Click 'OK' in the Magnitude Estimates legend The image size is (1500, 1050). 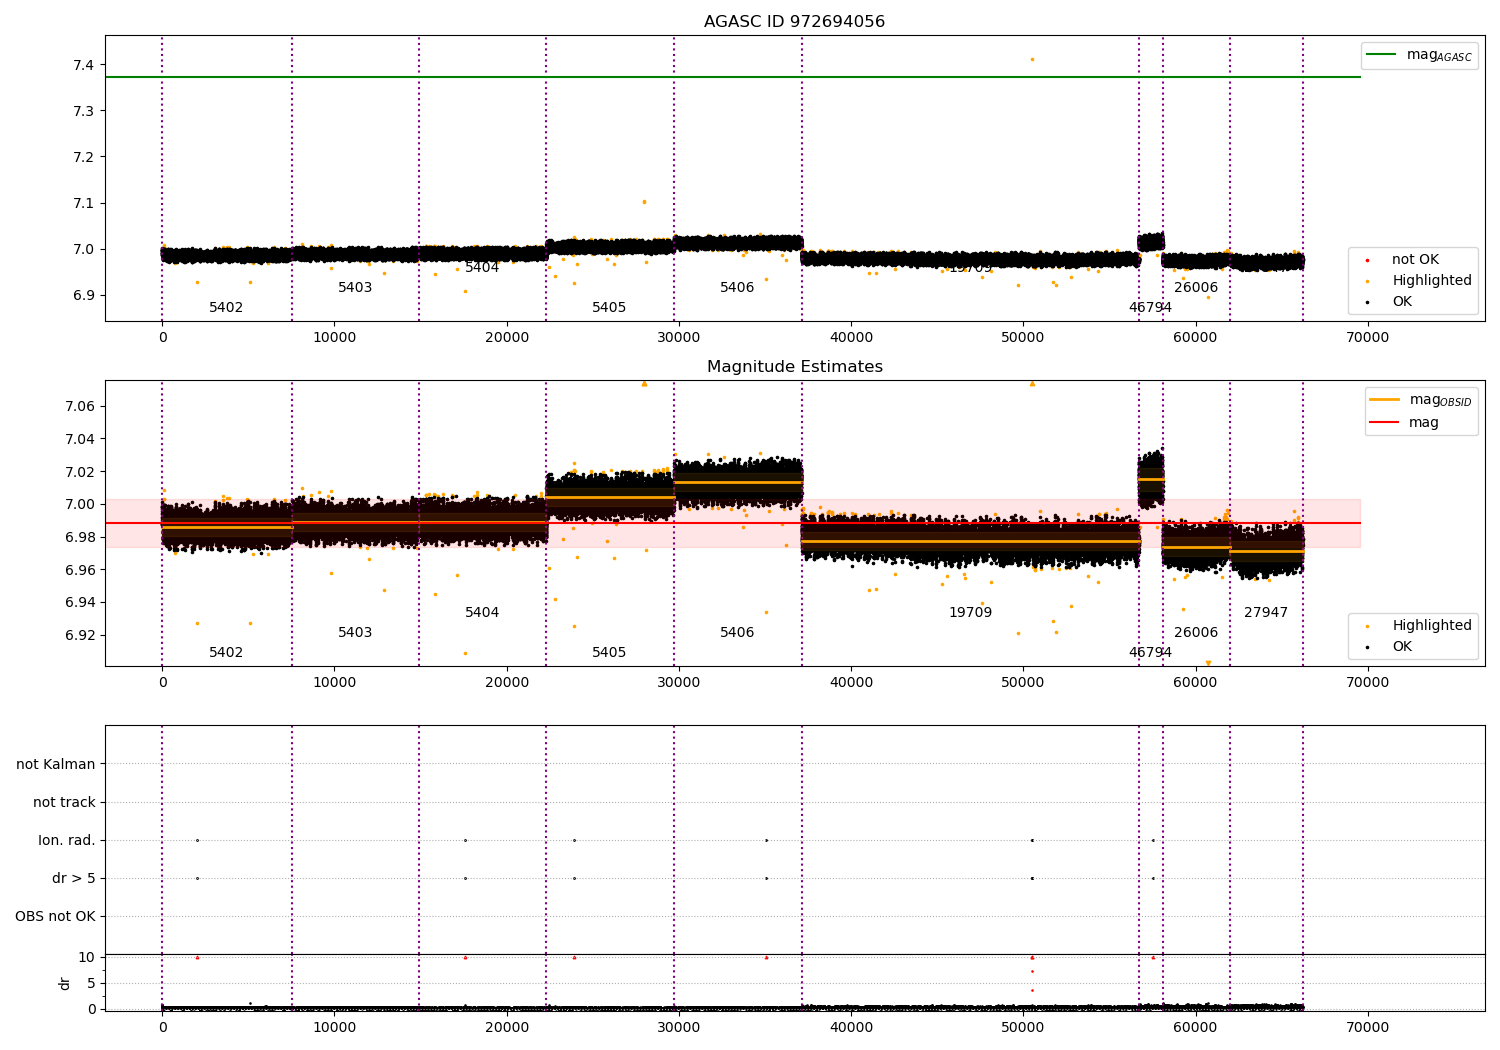click(x=1402, y=647)
